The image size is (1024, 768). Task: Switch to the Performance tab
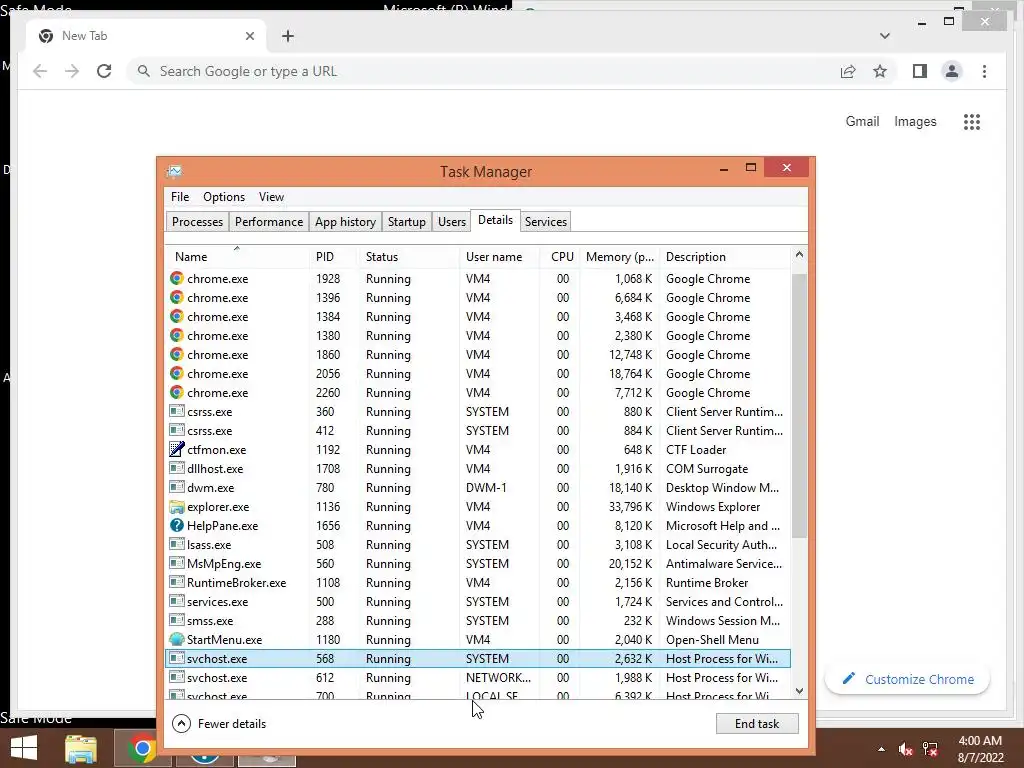(268, 221)
